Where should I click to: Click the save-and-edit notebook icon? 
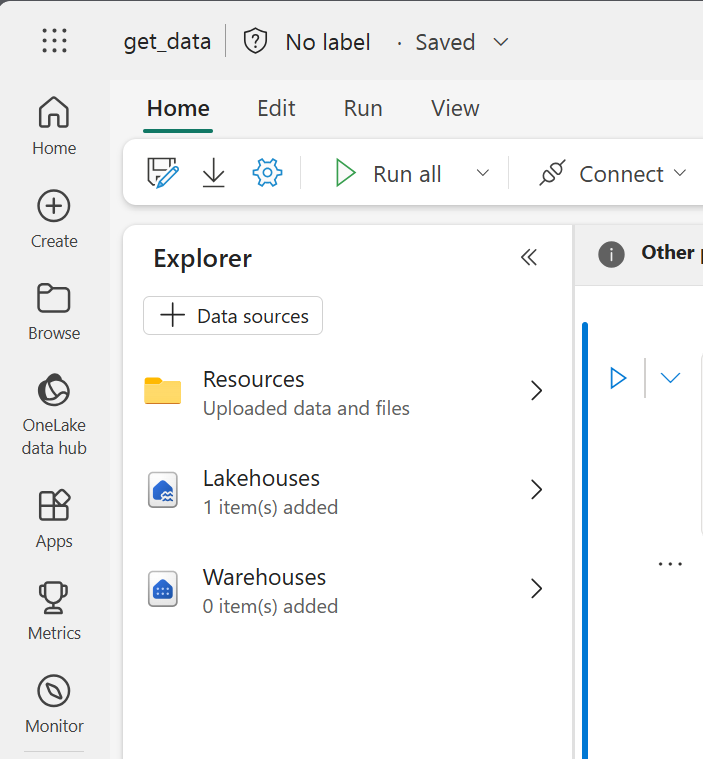[x=163, y=172]
